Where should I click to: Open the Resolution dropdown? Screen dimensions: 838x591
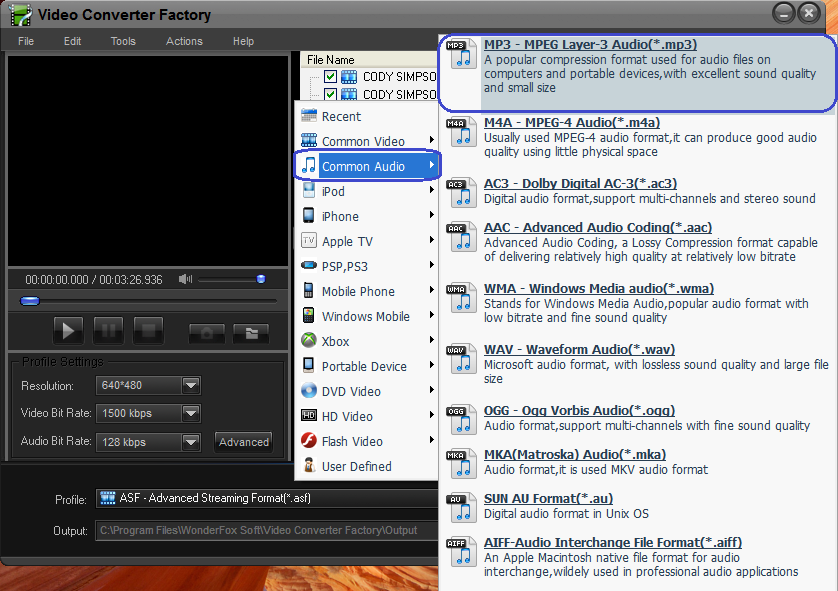click(x=191, y=385)
